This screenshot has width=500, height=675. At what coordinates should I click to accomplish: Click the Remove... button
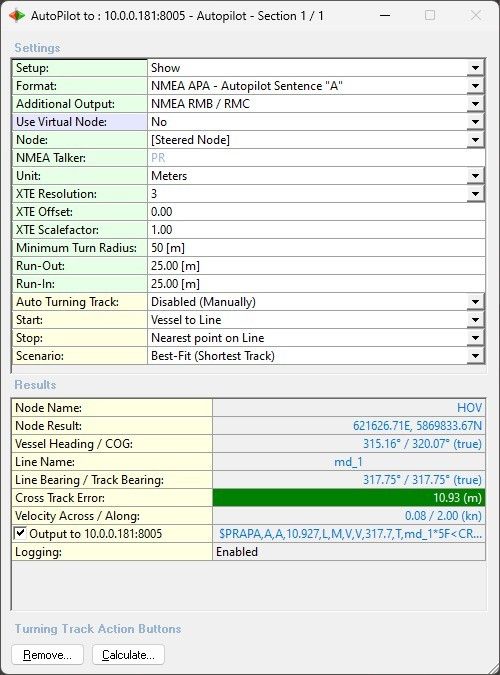pos(47,655)
